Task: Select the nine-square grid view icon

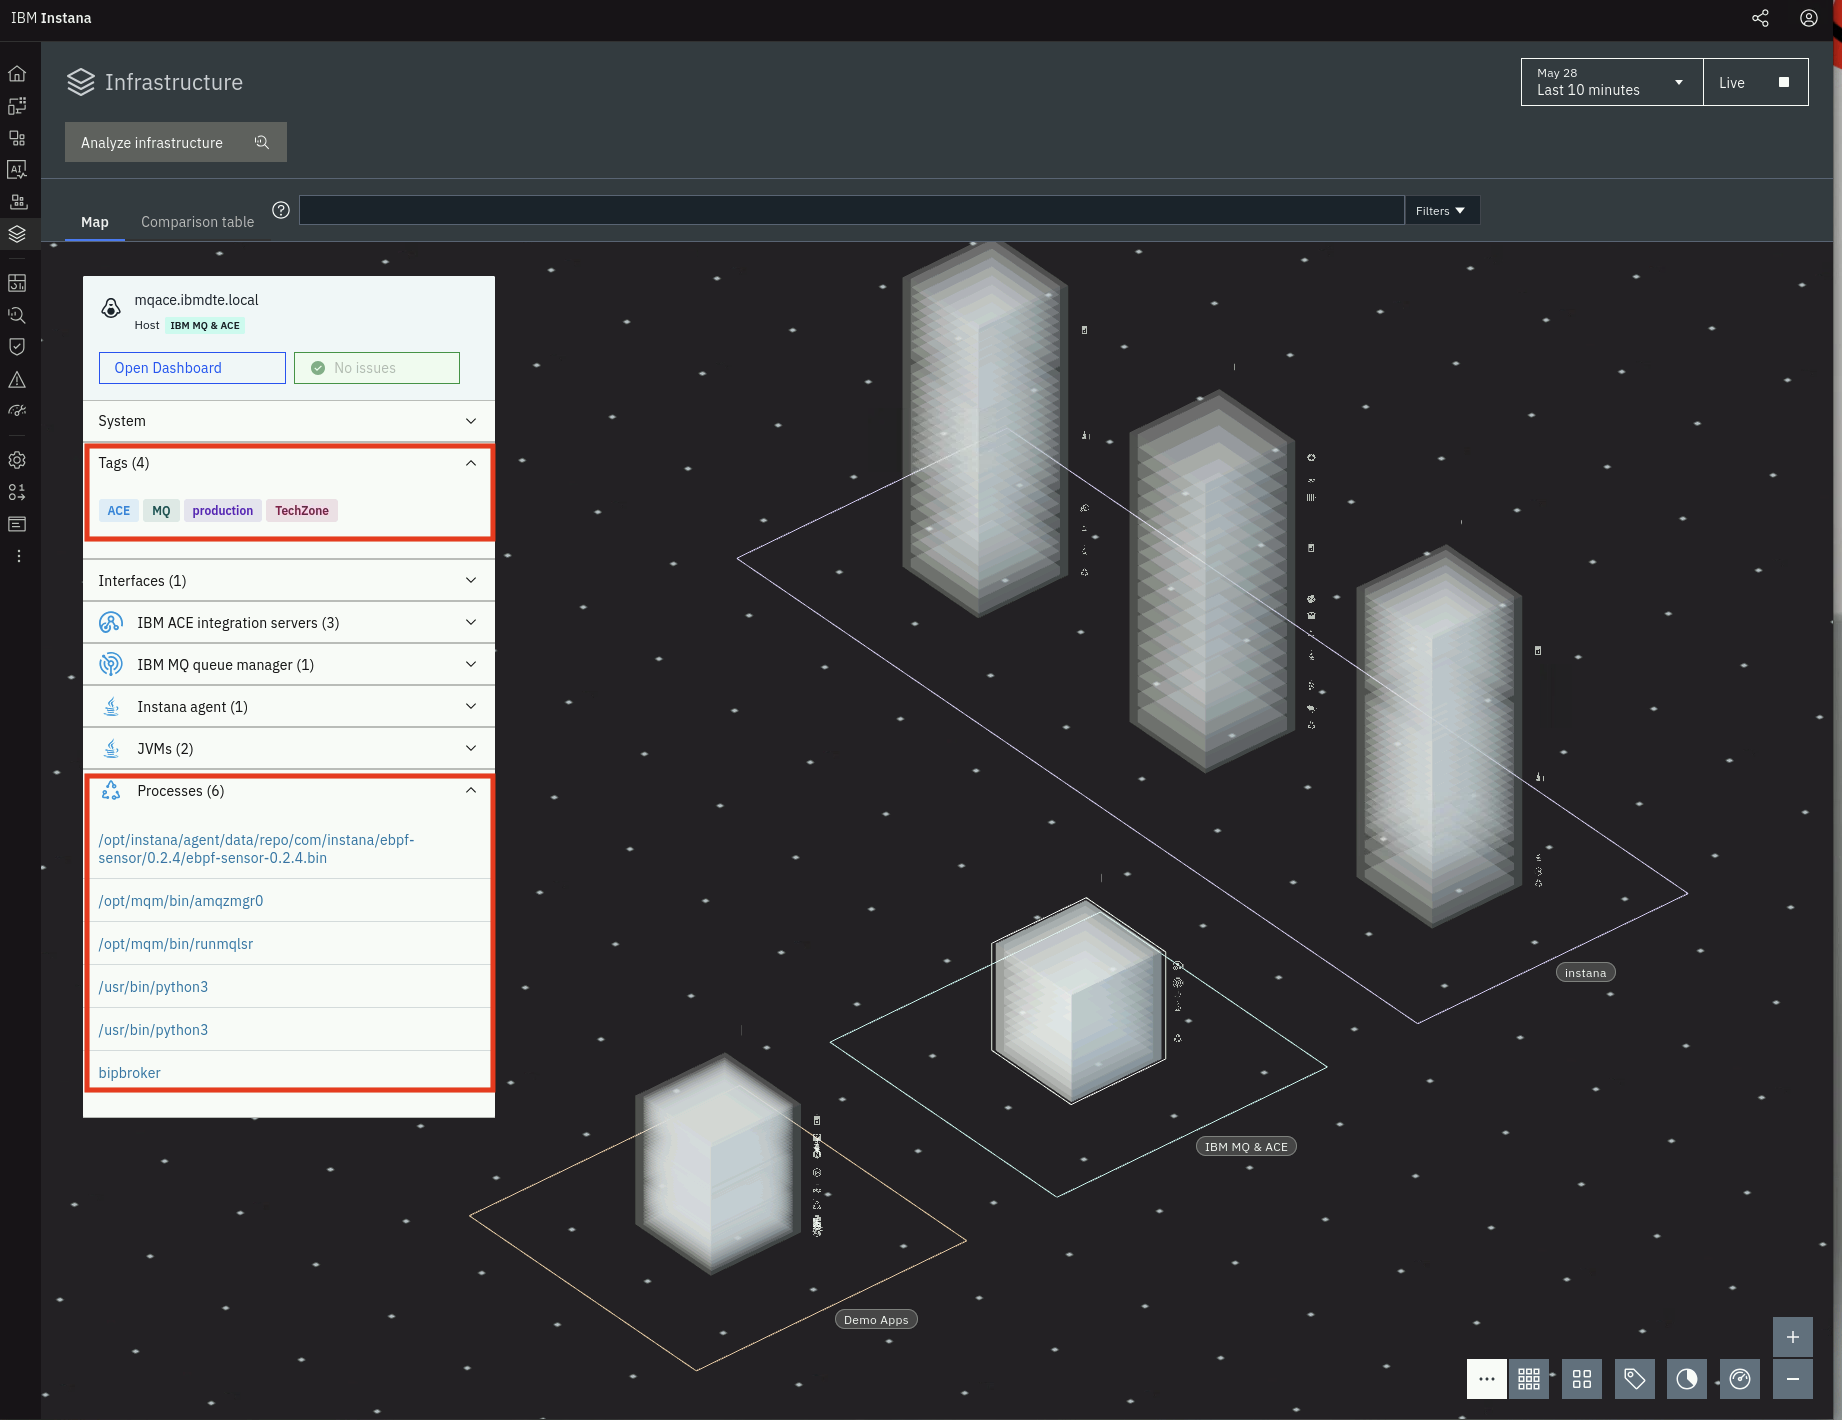Action: tap(1529, 1379)
